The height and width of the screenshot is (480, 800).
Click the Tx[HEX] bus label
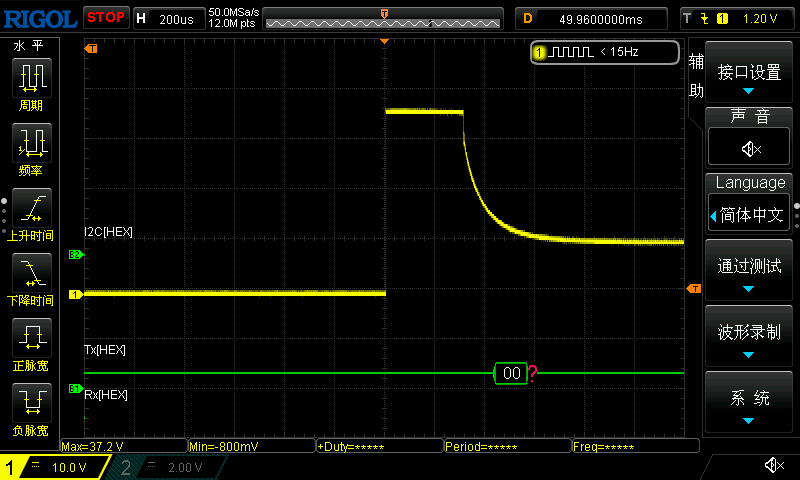[x=105, y=349]
